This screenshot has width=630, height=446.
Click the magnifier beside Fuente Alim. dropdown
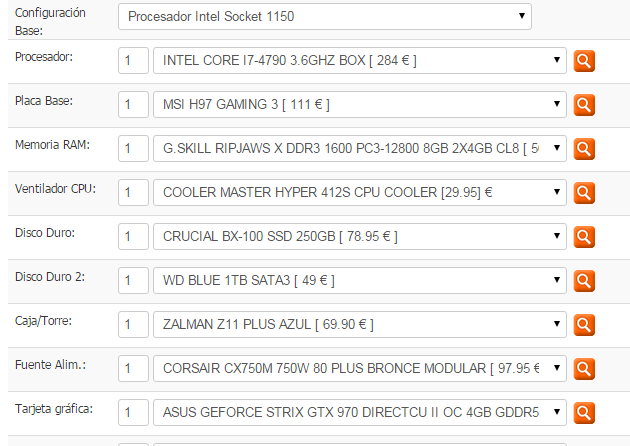coord(584,369)
